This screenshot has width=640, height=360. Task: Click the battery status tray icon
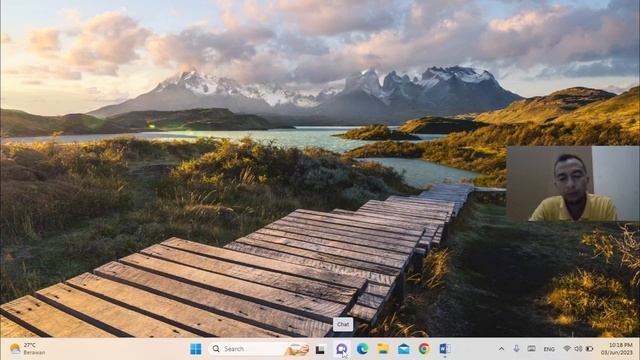589,349
